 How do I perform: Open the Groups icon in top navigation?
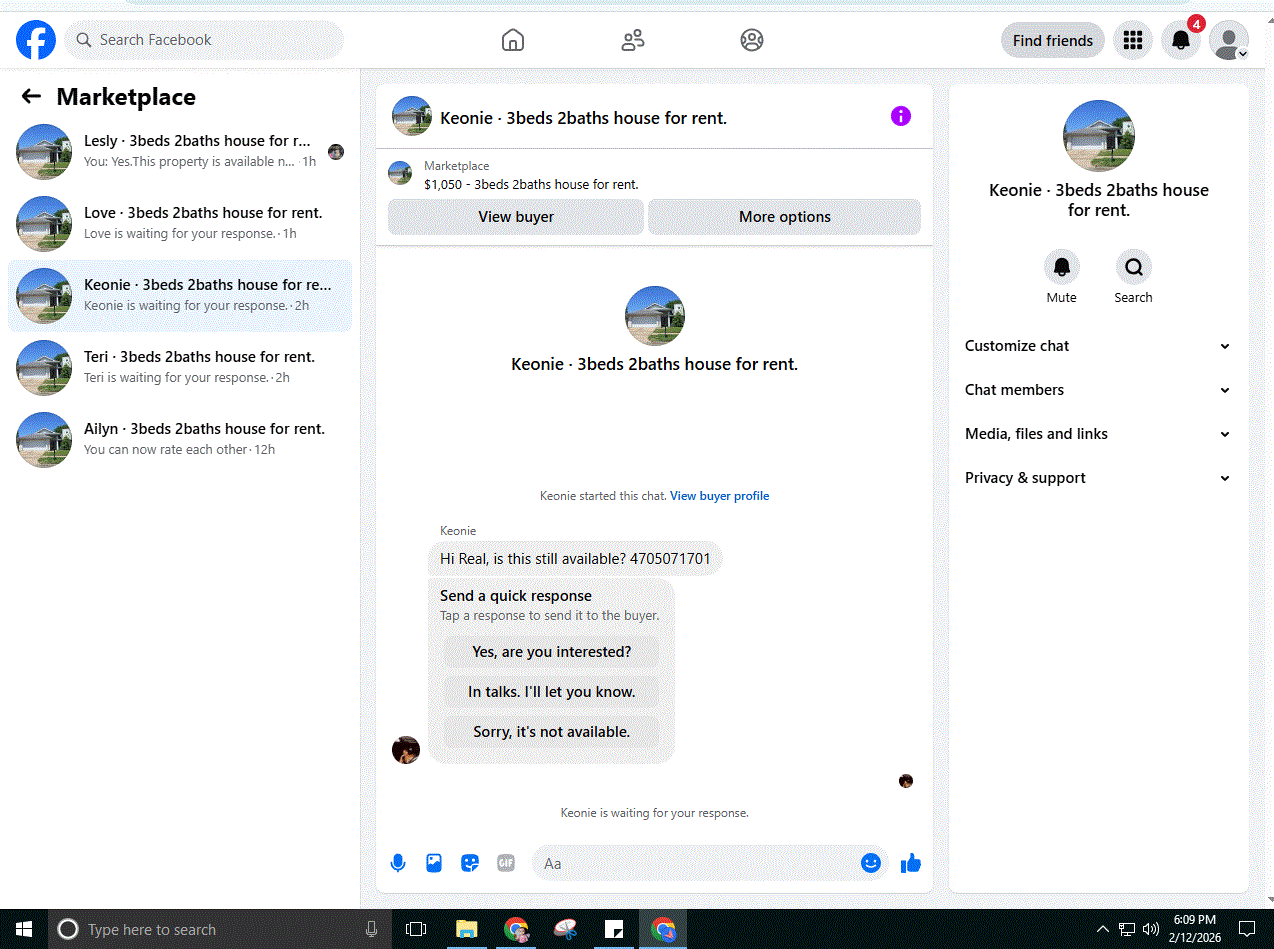(752, 40)
